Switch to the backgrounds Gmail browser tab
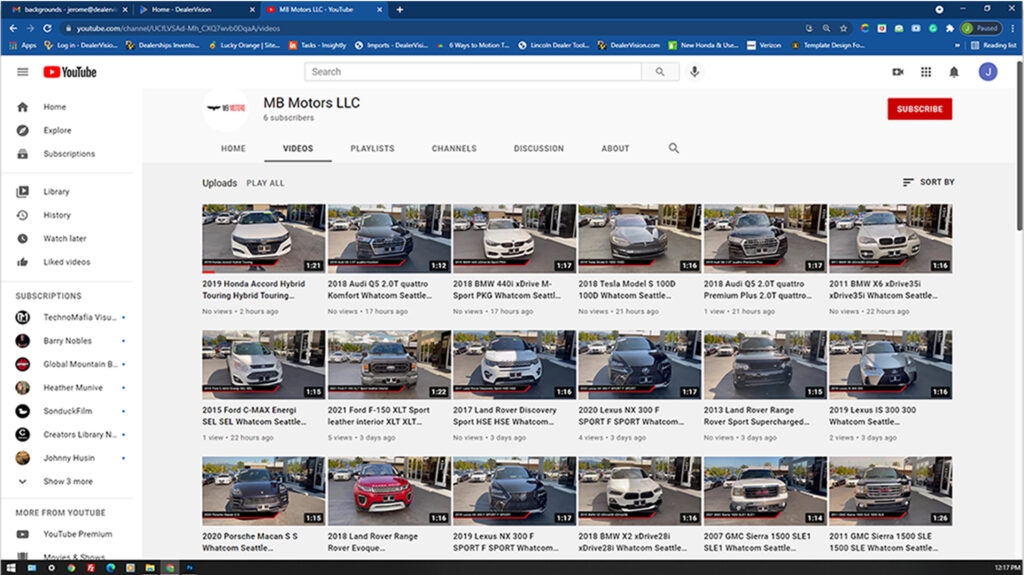The height and width of the screenshot is (575, 1024). pyautogui.click(x=69, y=9)
